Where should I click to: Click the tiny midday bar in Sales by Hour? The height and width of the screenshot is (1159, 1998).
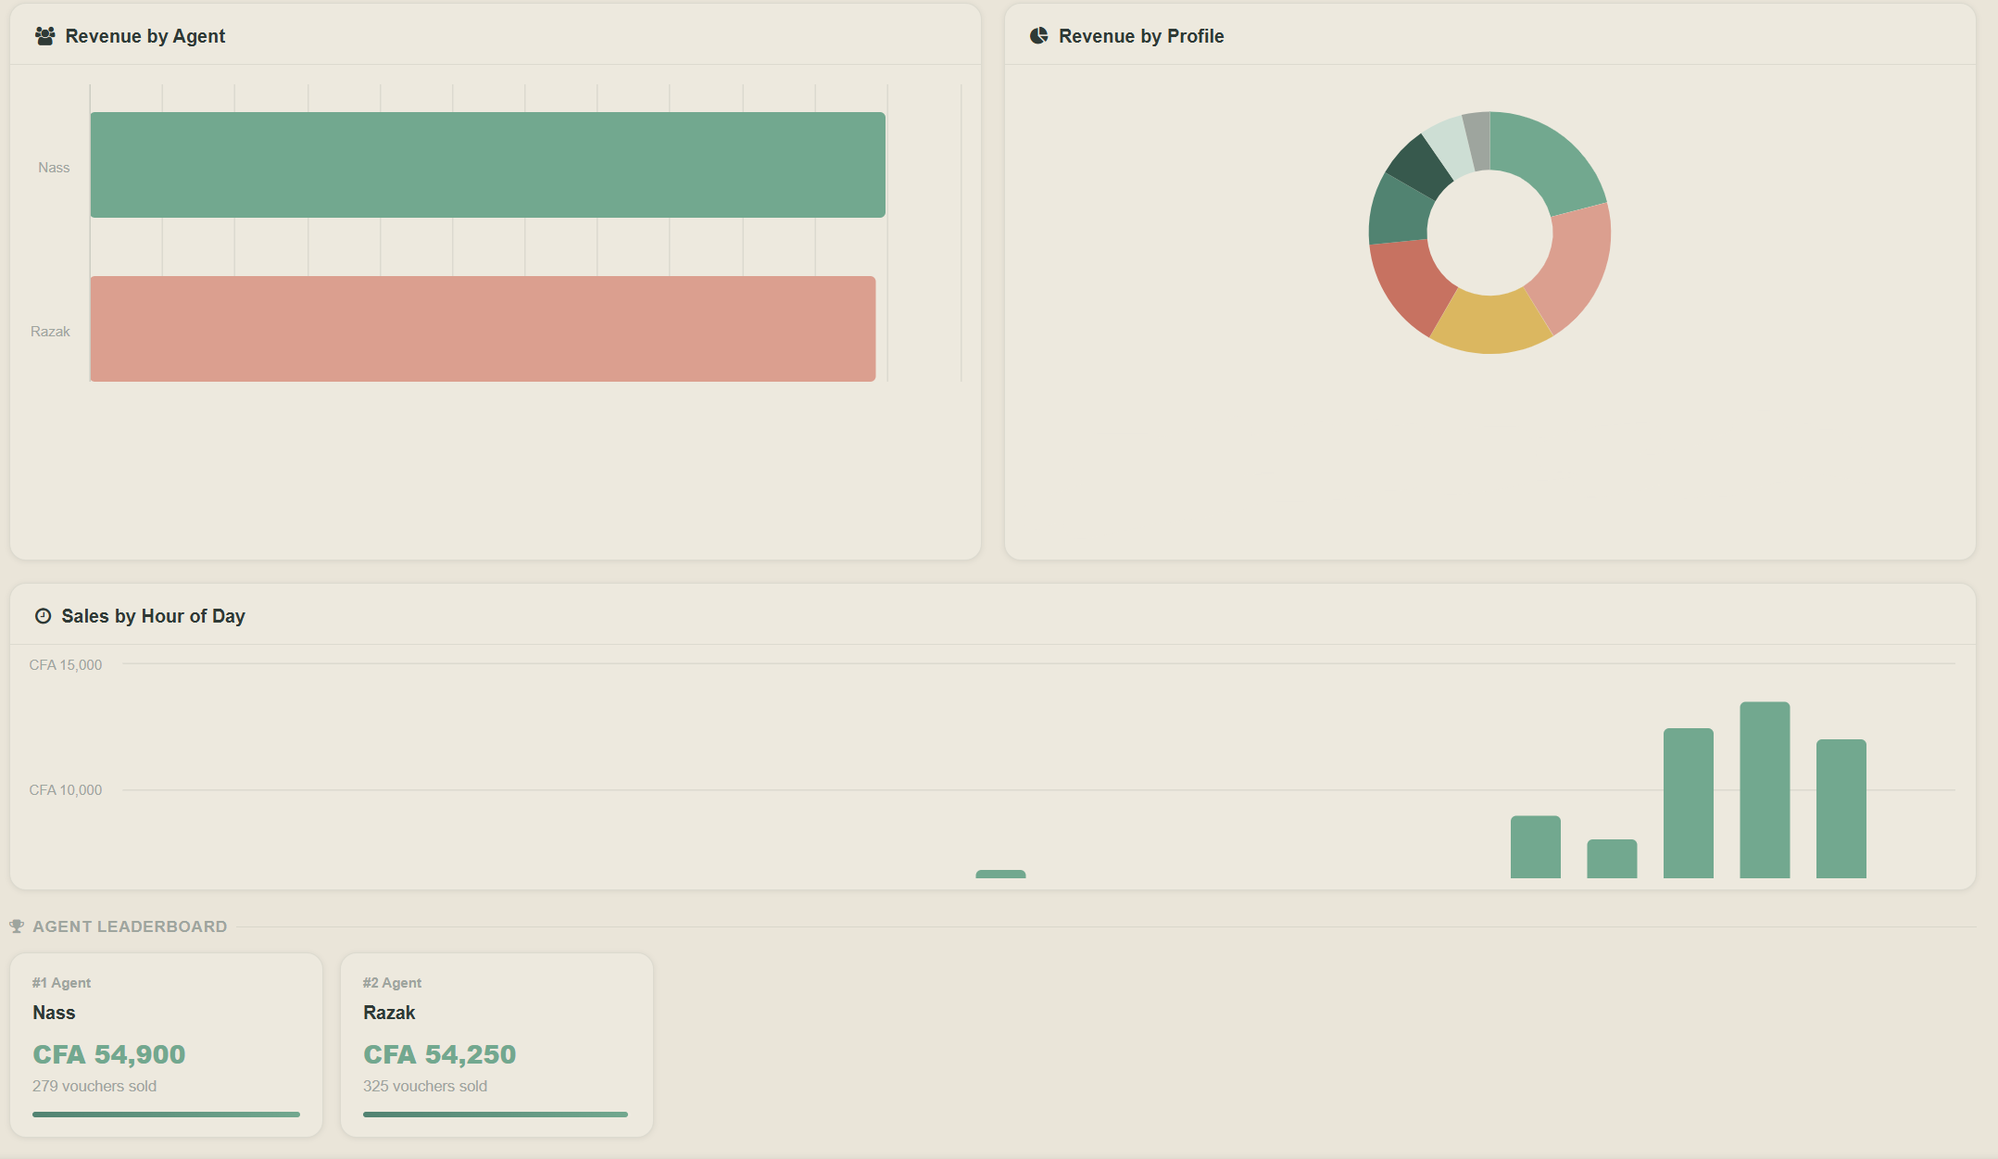1000,874
